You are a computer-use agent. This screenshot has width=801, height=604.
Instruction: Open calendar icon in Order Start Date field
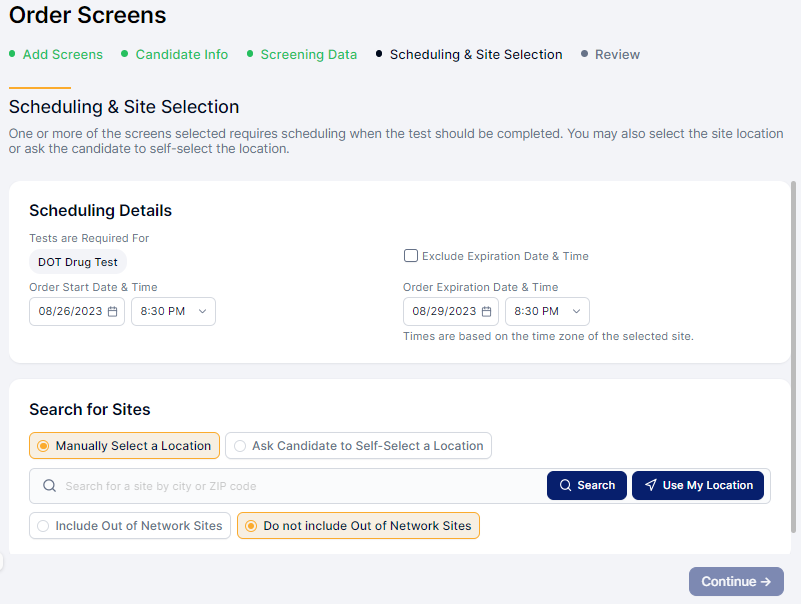tap(113, 312)
